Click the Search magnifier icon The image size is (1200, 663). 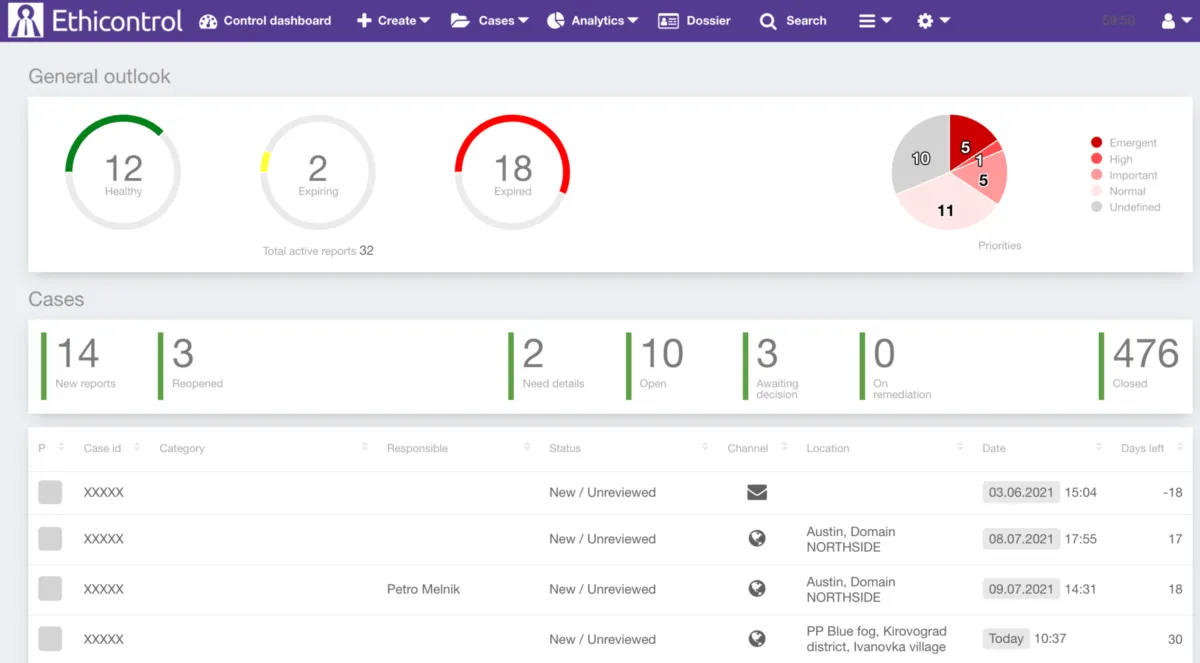click(x=768, y=21)
